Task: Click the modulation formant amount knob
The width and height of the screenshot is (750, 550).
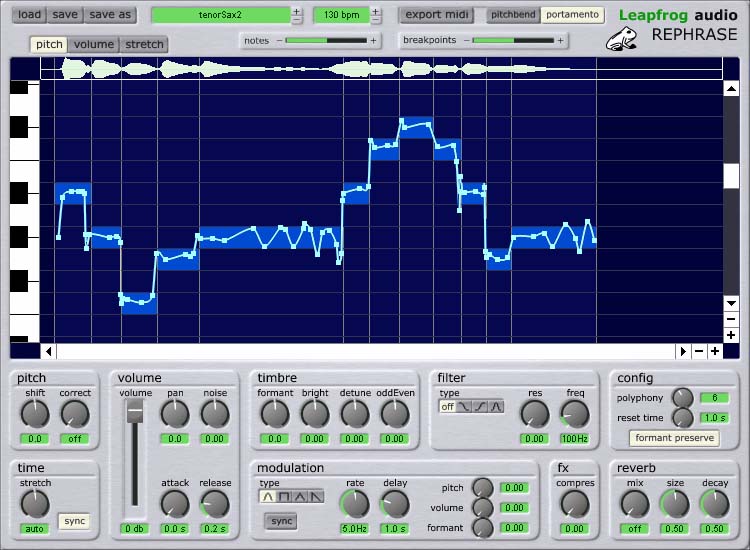Action: pos(483,528)
